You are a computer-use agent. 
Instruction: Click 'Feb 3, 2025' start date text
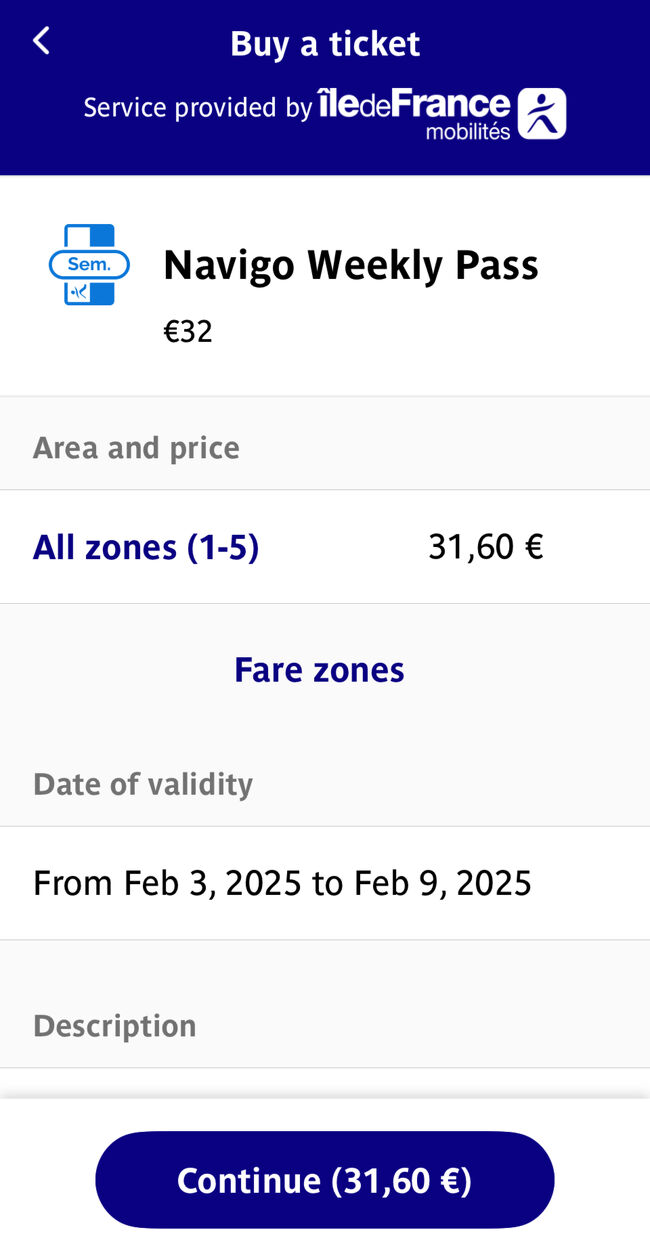tap(212, 883)
